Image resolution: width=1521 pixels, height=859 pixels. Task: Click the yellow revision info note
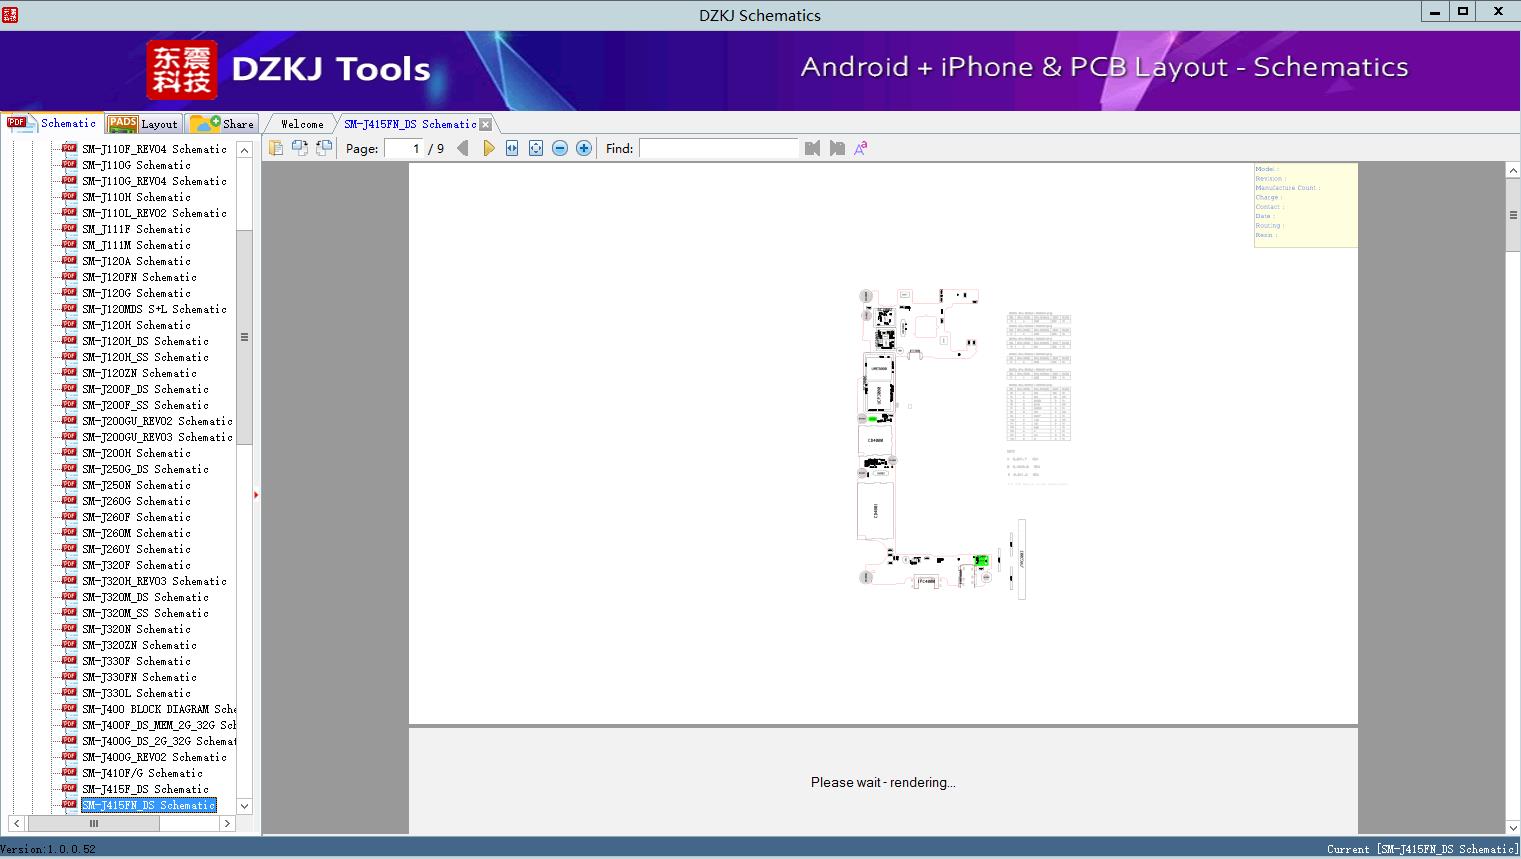(1305, 205)
